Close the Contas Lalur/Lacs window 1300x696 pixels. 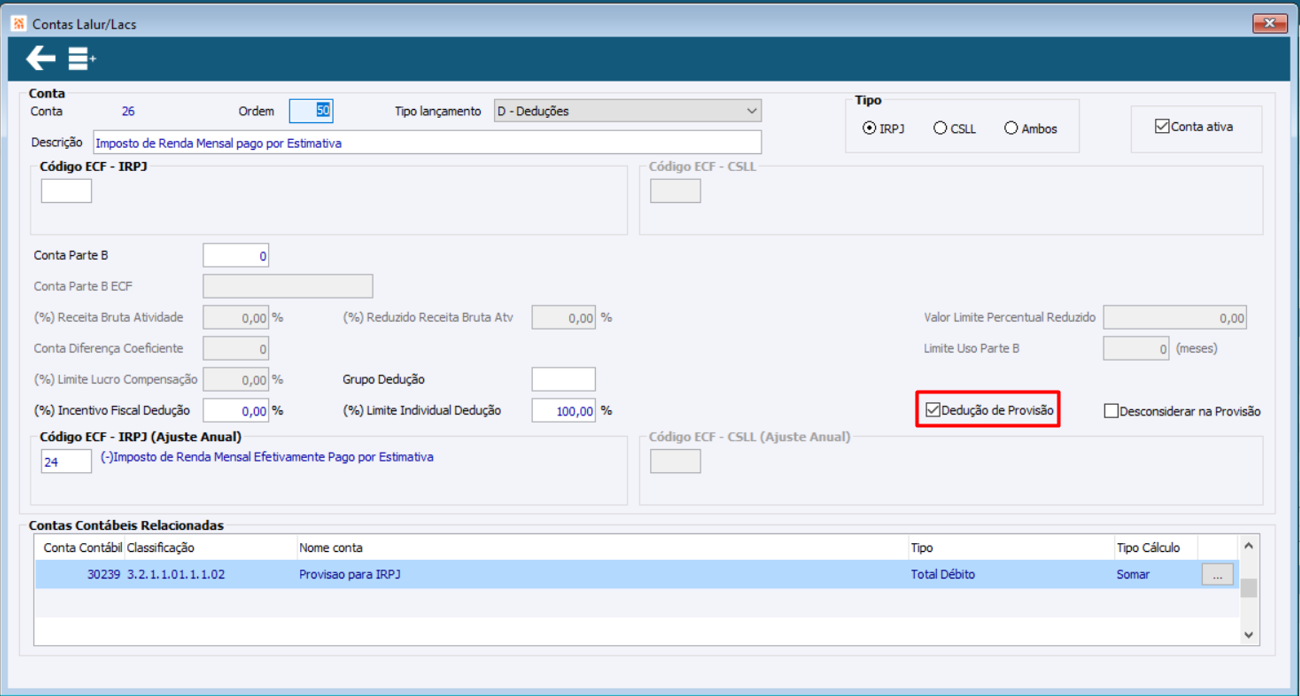pyautogui.click(x=1270, y=23)
